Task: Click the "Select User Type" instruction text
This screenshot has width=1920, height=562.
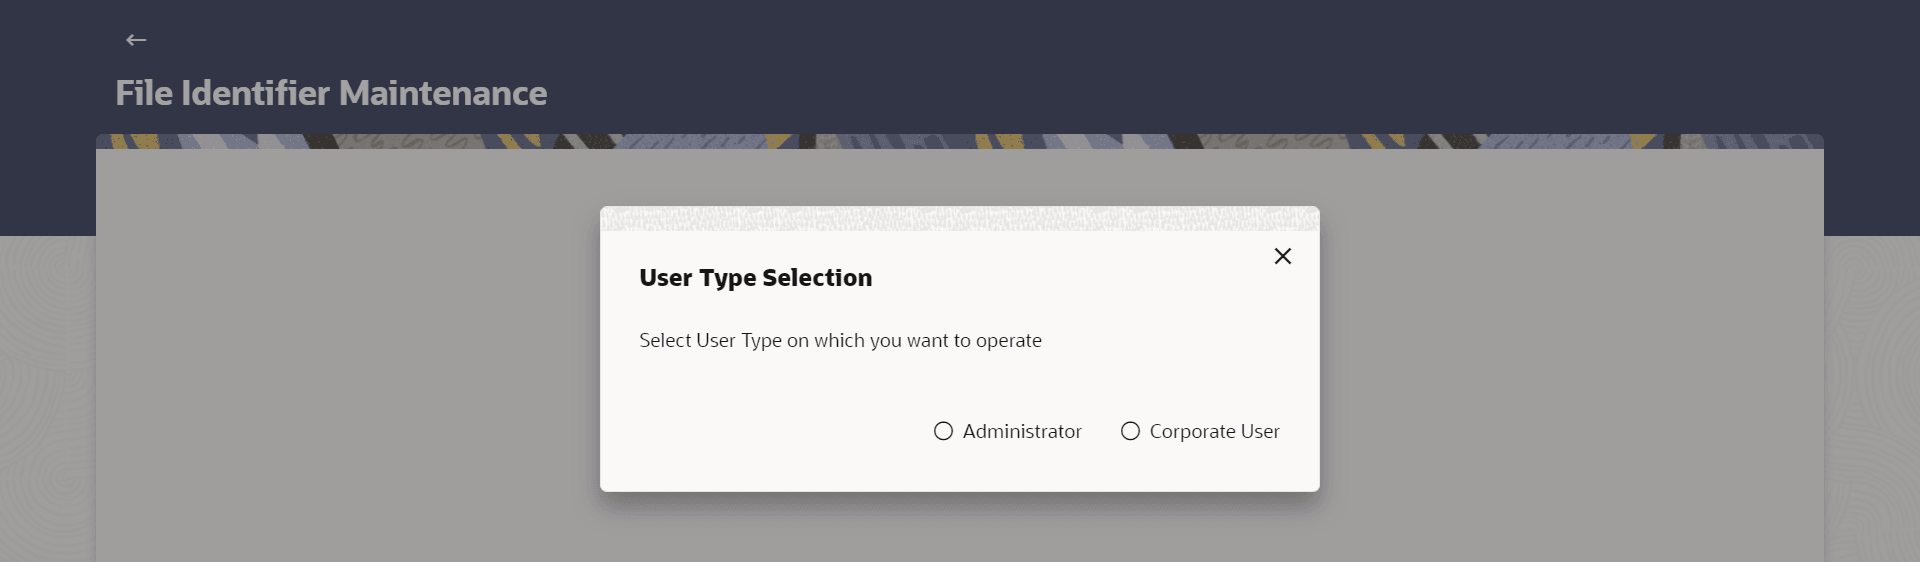Action: (x=840, y=340)
